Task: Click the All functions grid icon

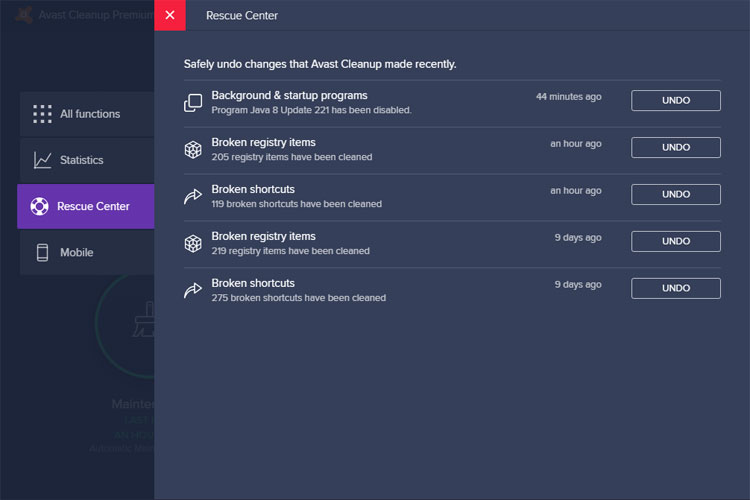Action: tap(42, 114)
